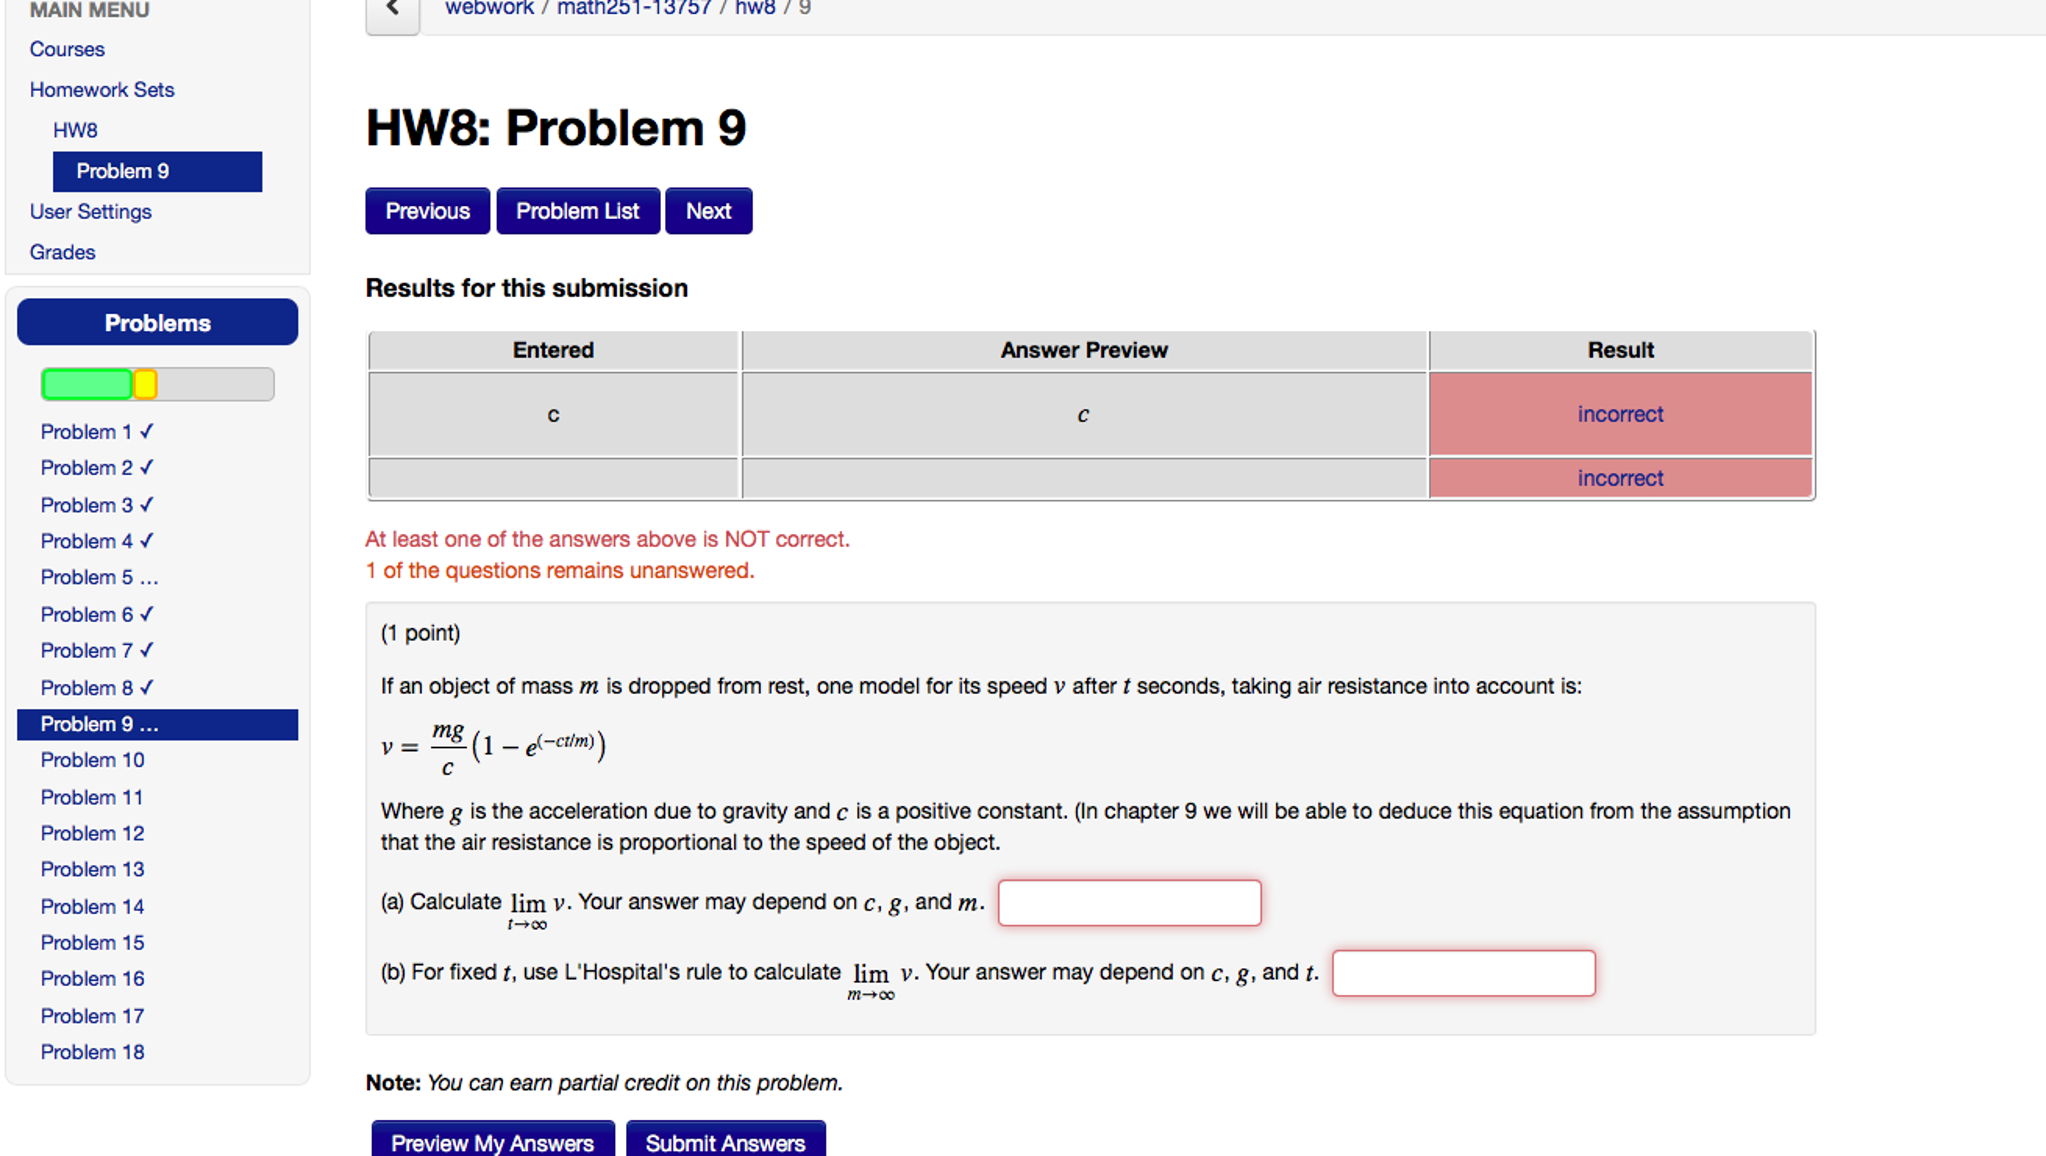Open Homework Sets from the main menu
This screenshot has width=2046, height=1156.
click(102, 89)
